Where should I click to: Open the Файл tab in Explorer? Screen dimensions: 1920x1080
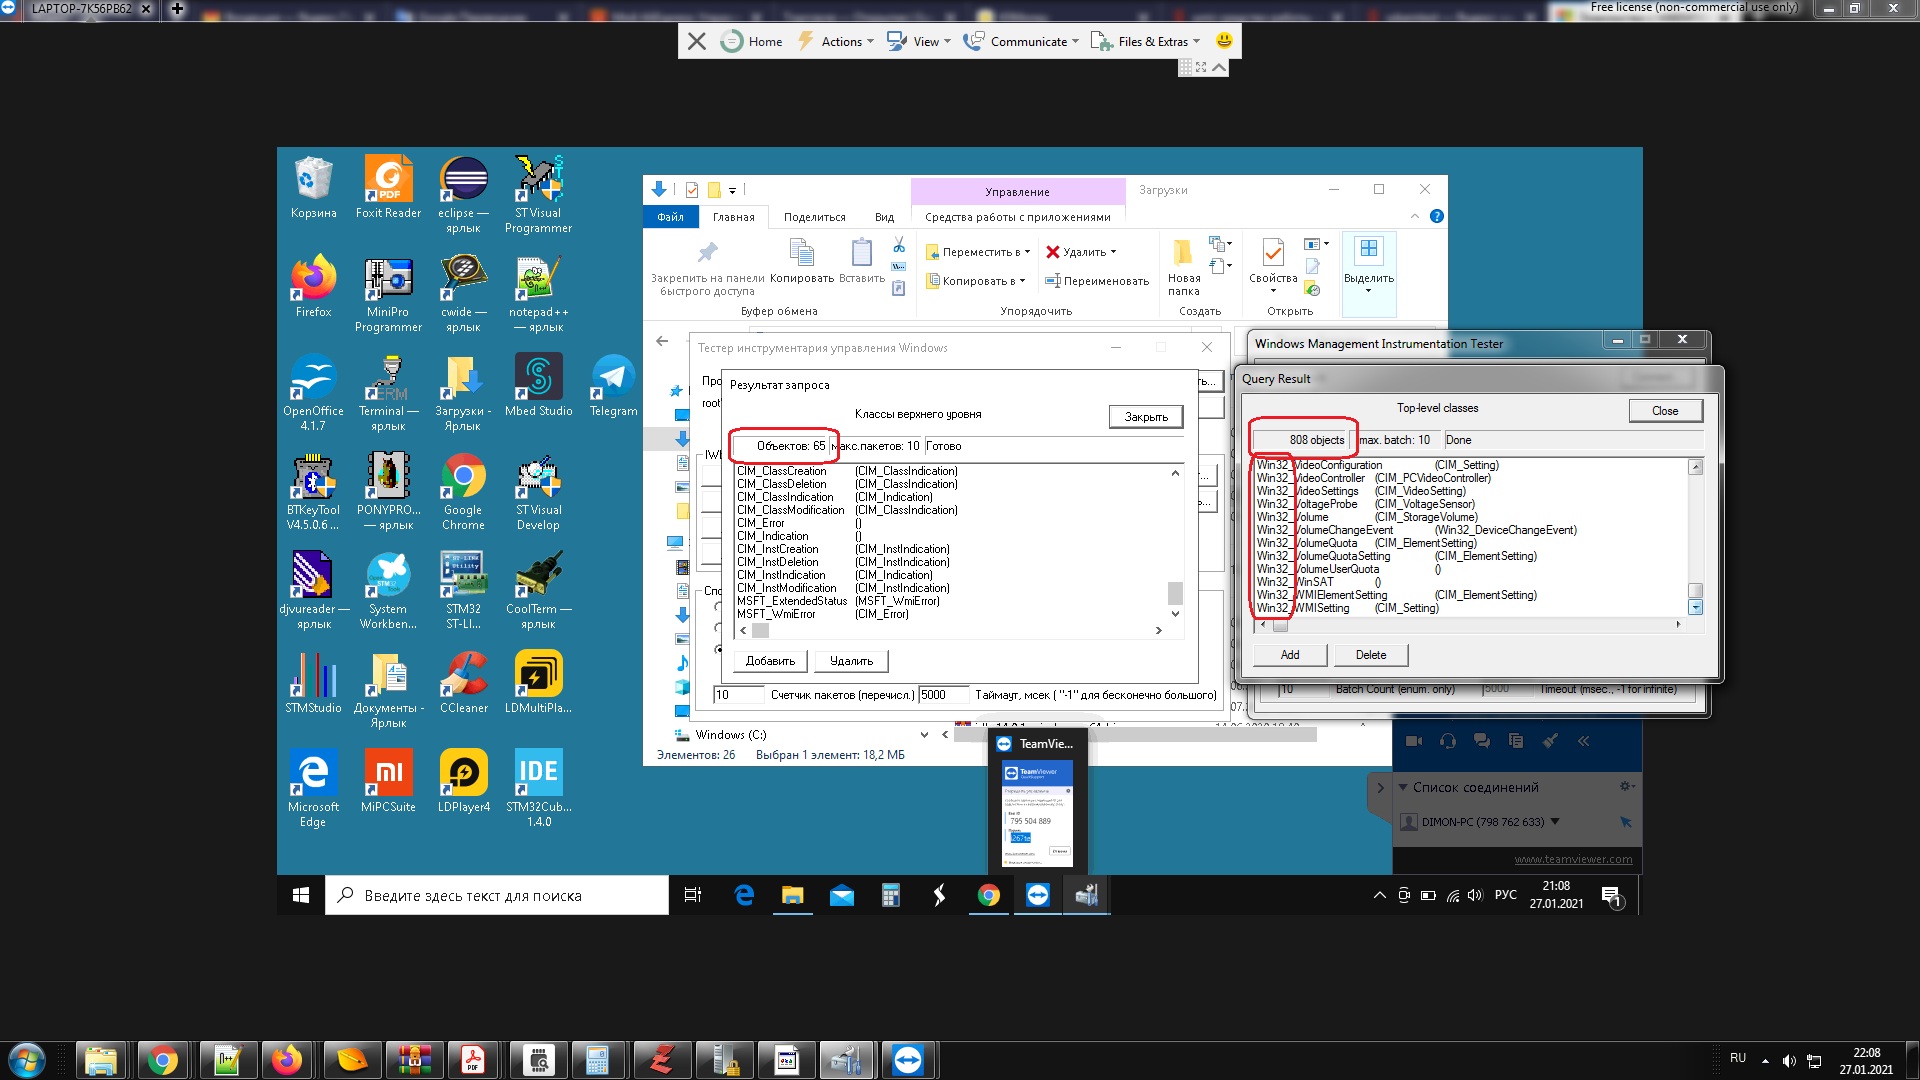670,217
